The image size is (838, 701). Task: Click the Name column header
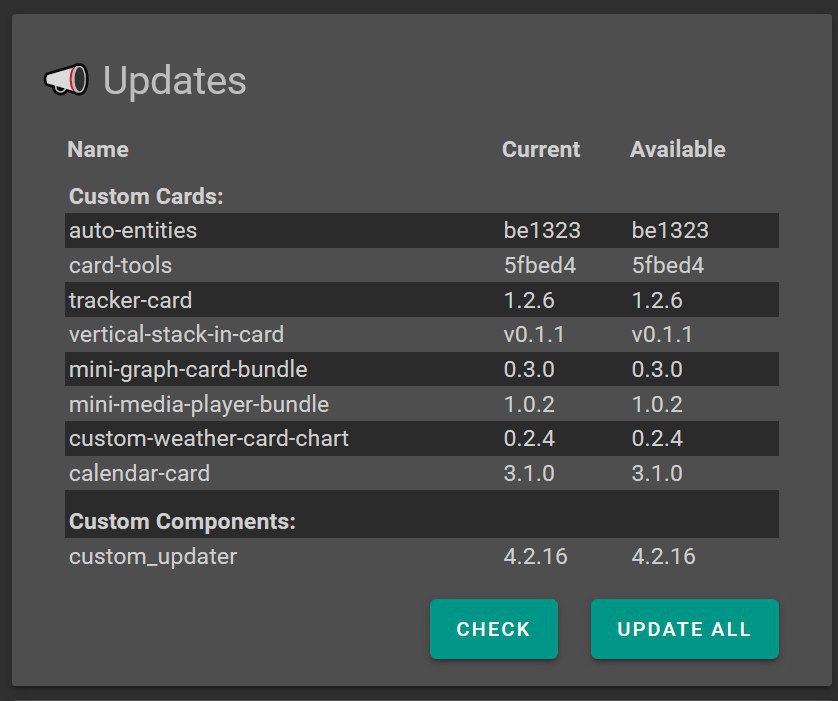click(98, 149)
